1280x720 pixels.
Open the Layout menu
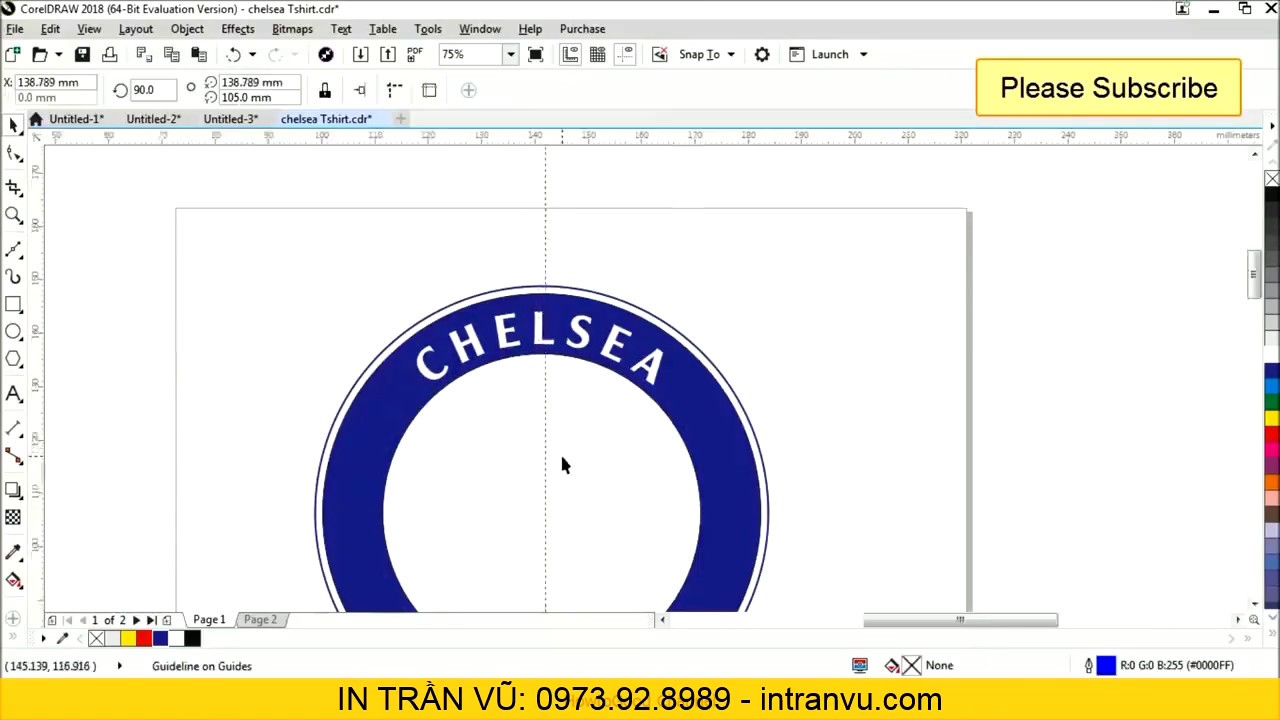click(x=135, y=29)
